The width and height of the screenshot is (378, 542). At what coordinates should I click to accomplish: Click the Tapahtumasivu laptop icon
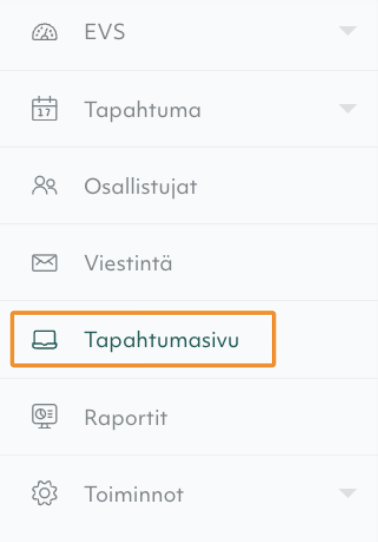[45, 339]
